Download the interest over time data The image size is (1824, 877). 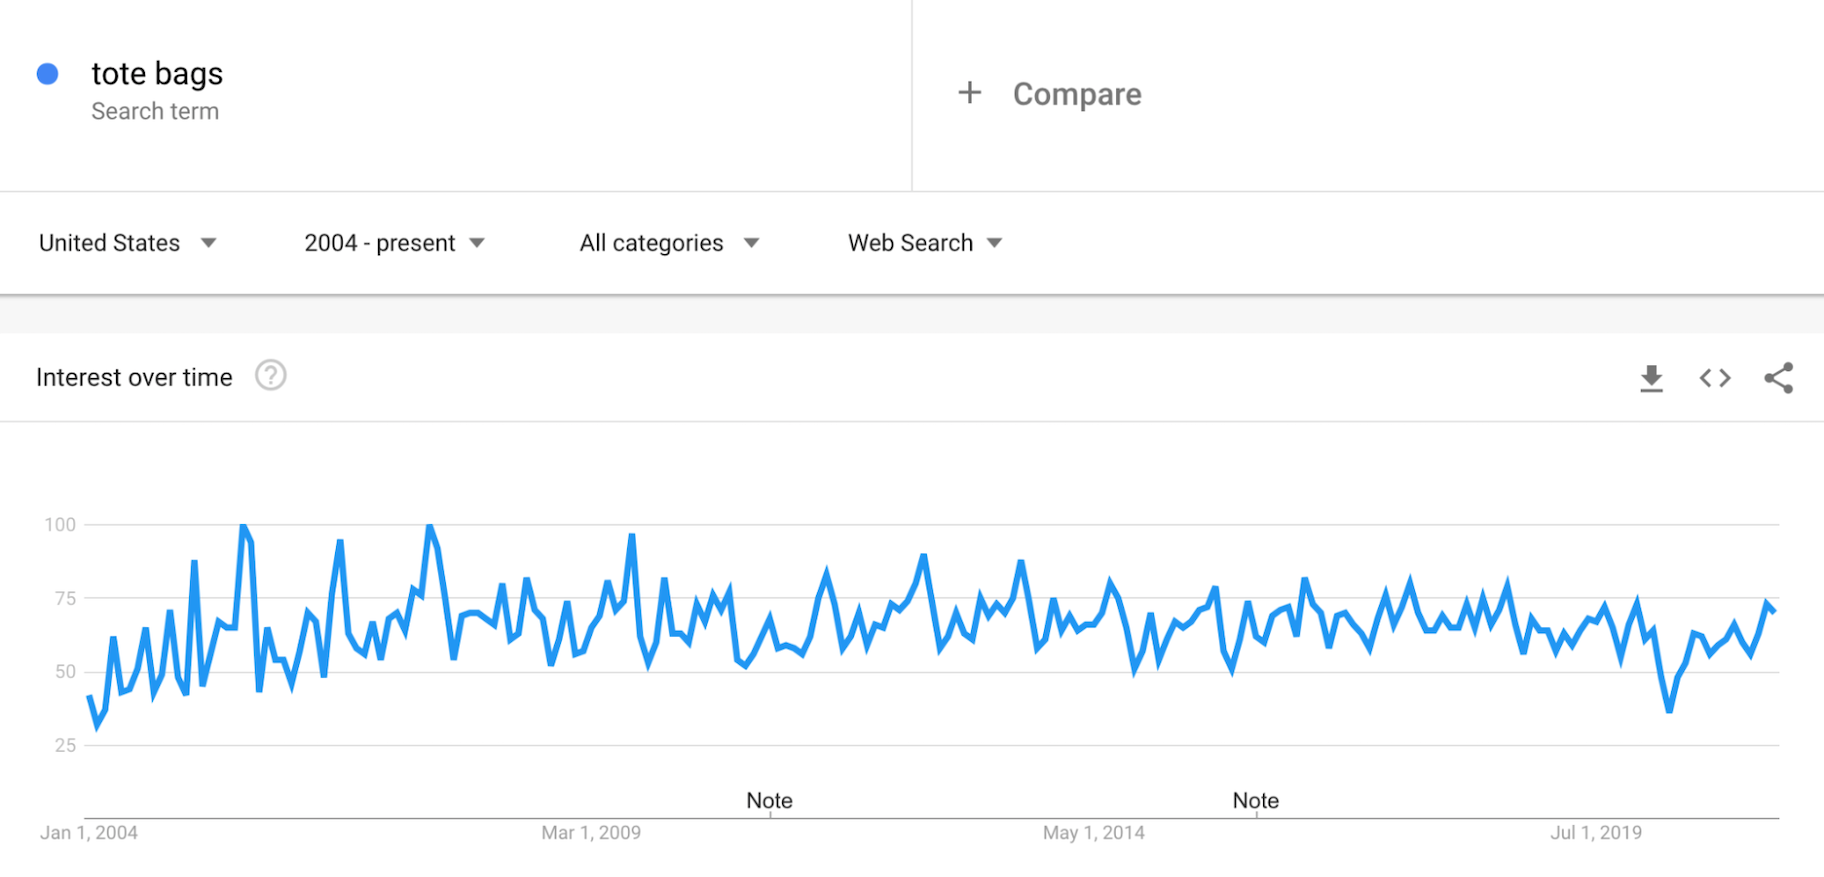[x=1651, y=378]
